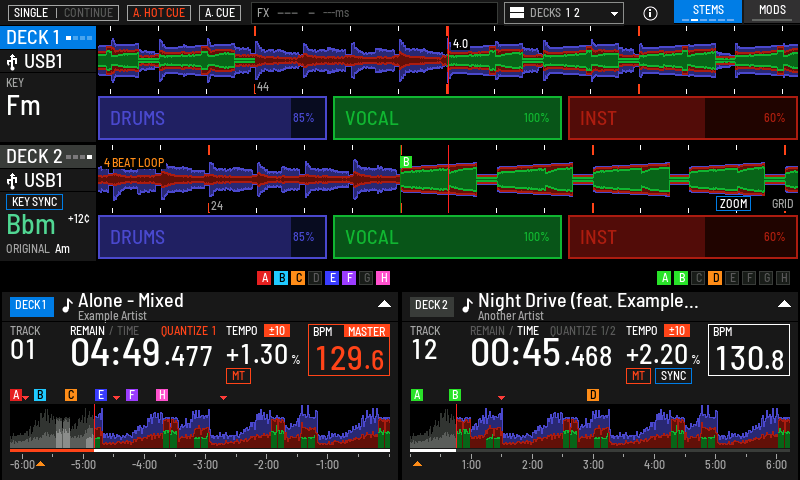Select Deck 1 empty hot cue G indicator
Screen dimensions: 800x480
pos(366,278)
